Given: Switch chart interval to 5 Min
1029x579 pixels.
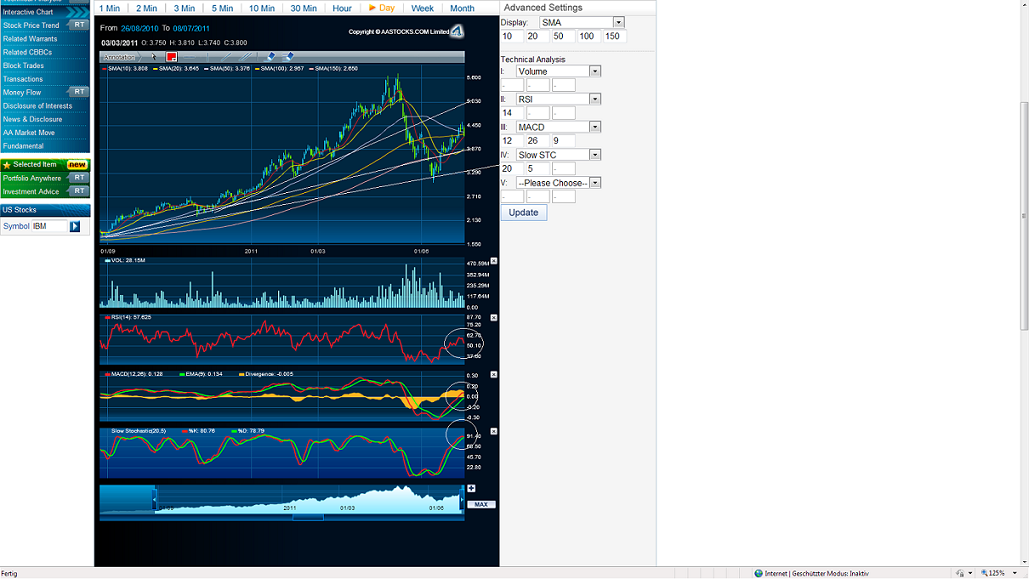Looking at the screenshot, I should [x=222, y=8].
